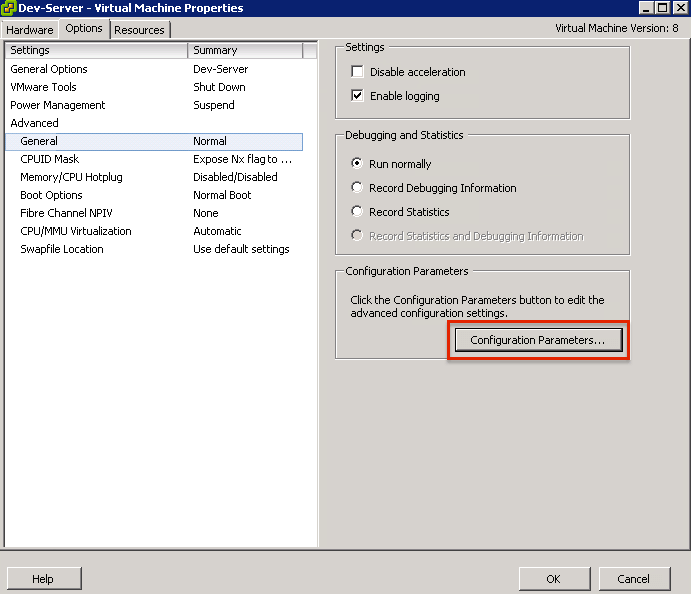
Task: Select Swapfile Location setting
Action: [61, 249]
